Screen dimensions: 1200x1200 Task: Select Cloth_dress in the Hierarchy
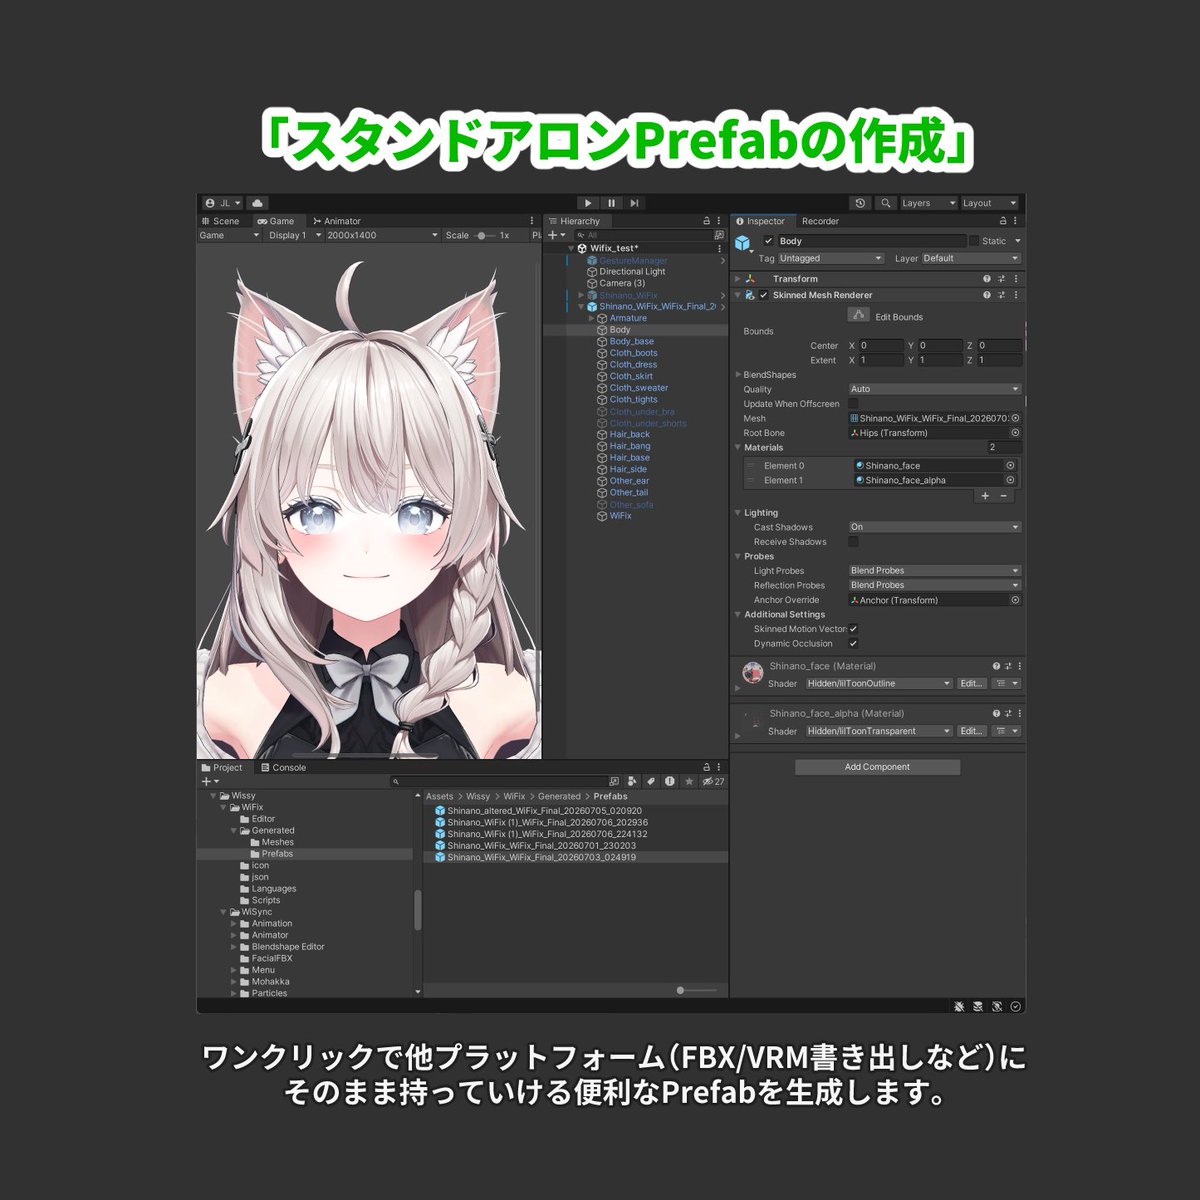633,364
